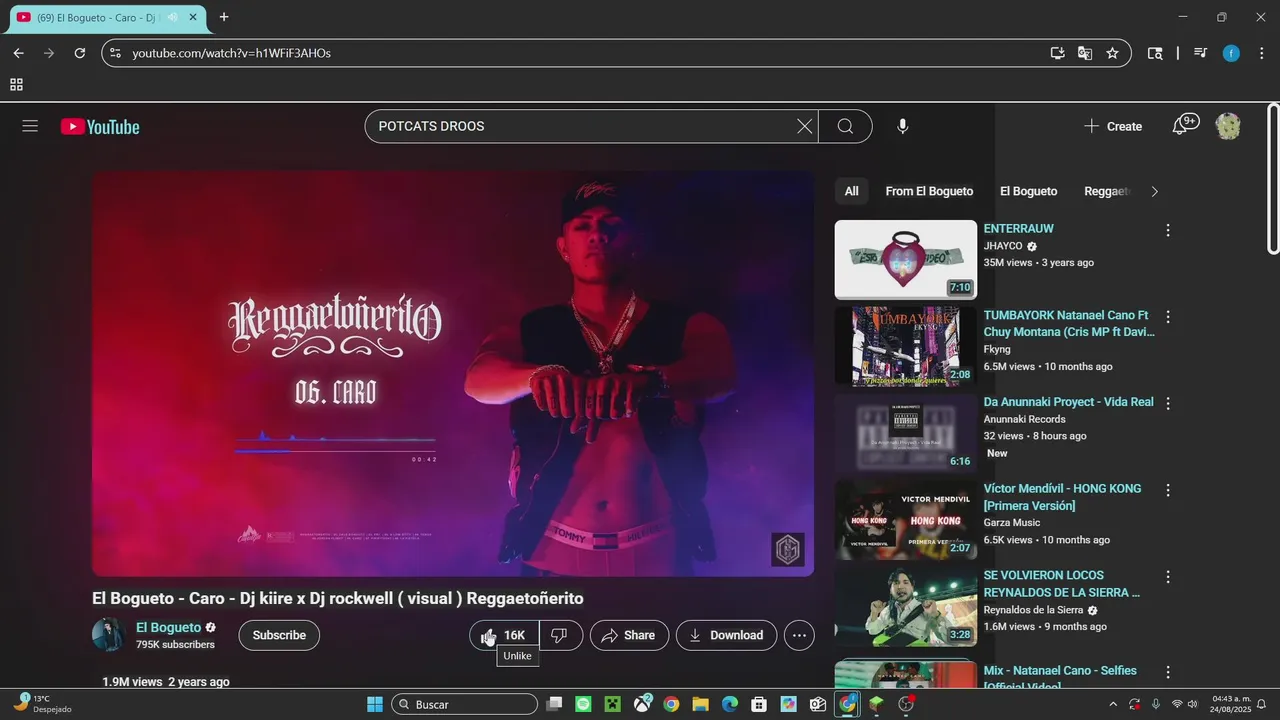Open options for the TUMBAYORK video

(1167, 317)
